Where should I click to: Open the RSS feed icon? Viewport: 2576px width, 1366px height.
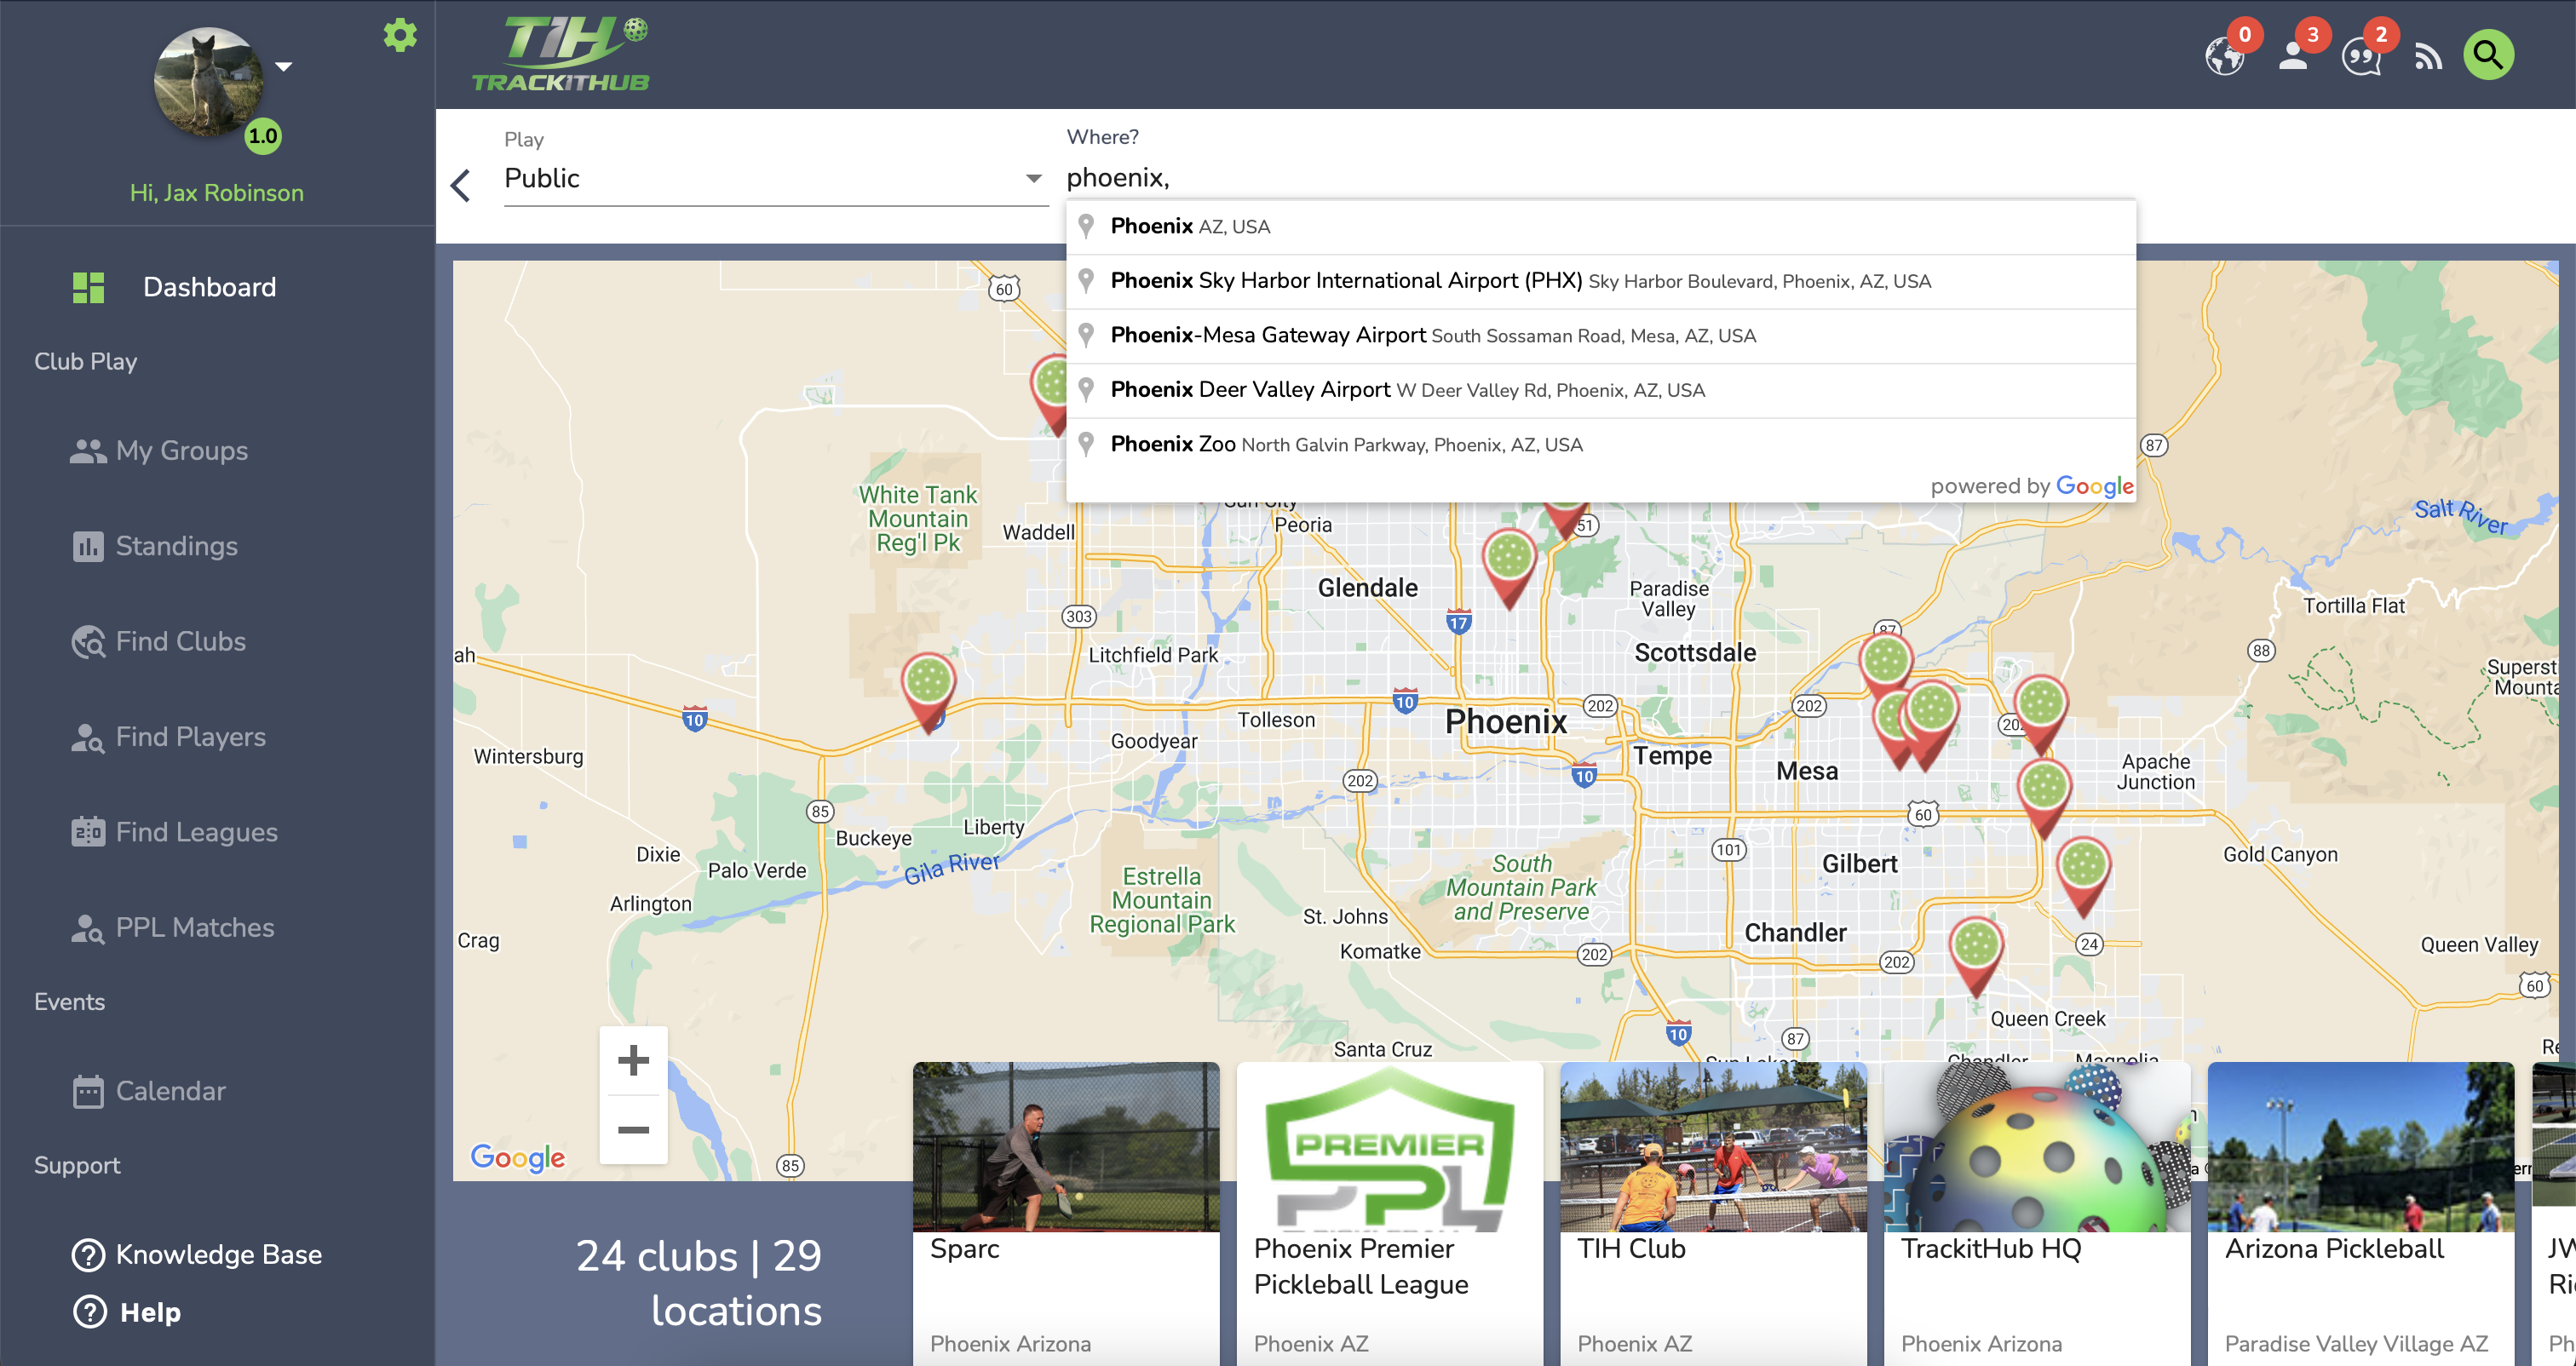pyautogui.click(x=2427, y=56)
